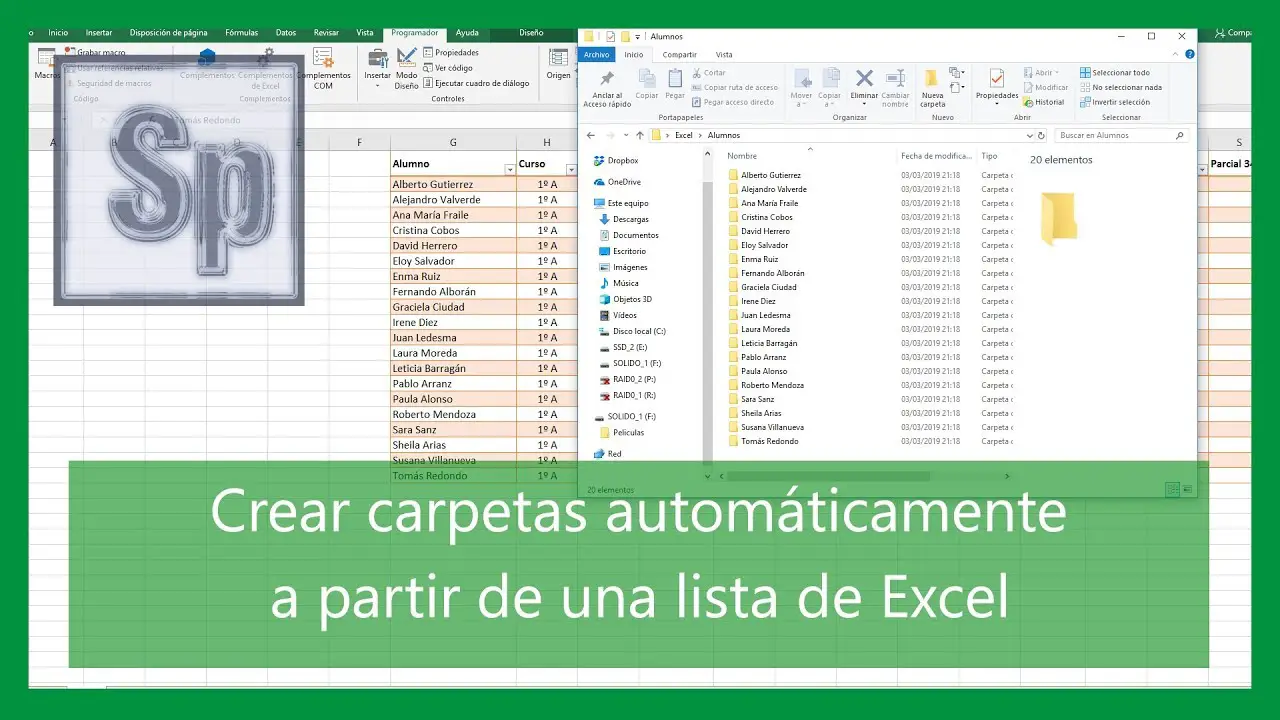Click Copiar ruta de acceso
The height and width of the screenshot is (720, 1280).
pyautogui.click(x=740, y=87)
